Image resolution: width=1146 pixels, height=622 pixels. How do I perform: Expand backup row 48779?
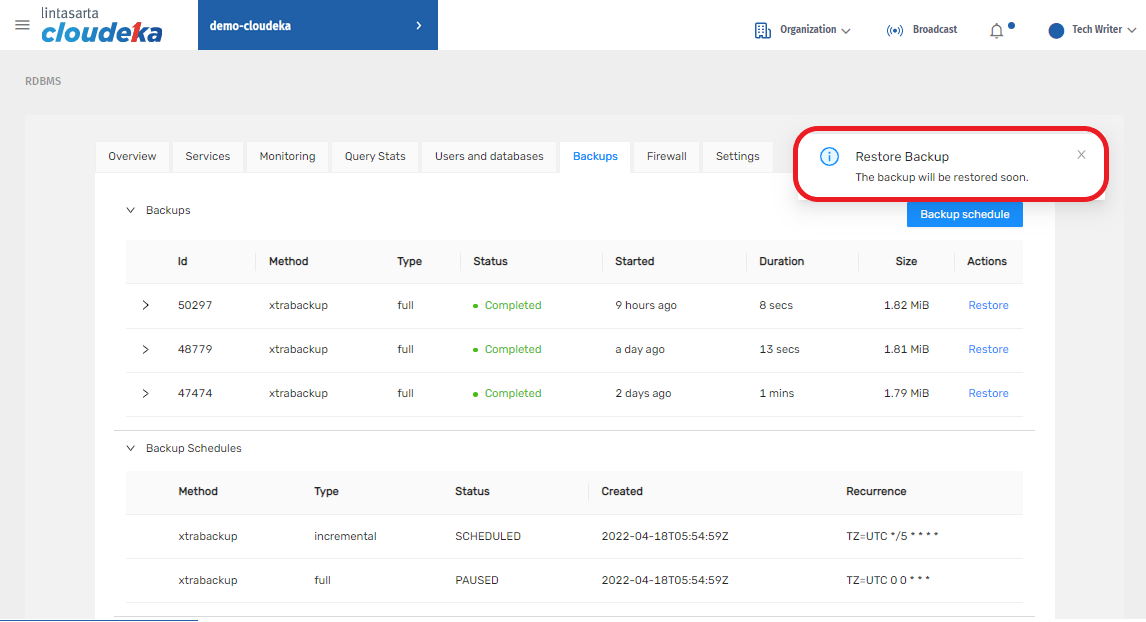point(145,349)
